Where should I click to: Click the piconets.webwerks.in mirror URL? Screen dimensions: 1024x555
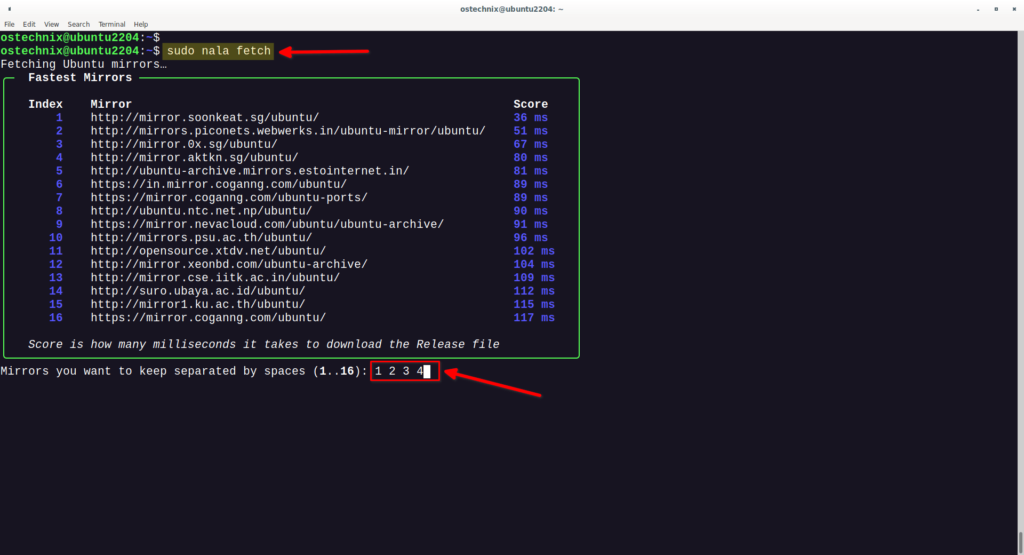pyautogui.click(x=288, y=131)
